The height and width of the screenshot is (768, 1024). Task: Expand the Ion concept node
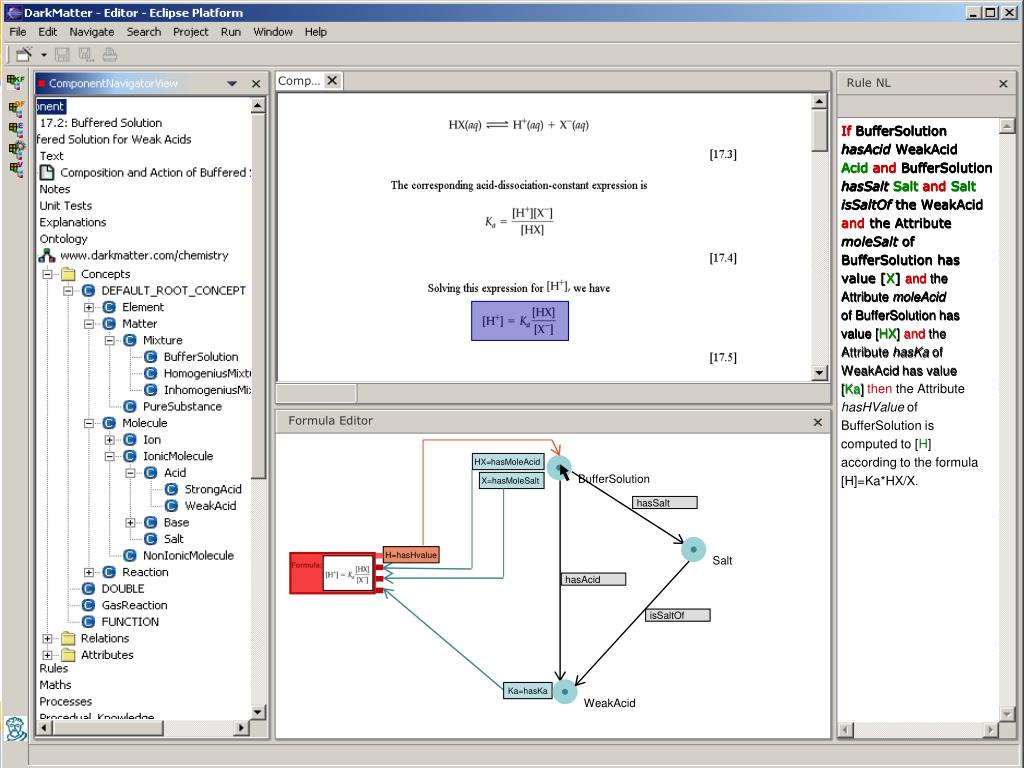pos(110,440)
